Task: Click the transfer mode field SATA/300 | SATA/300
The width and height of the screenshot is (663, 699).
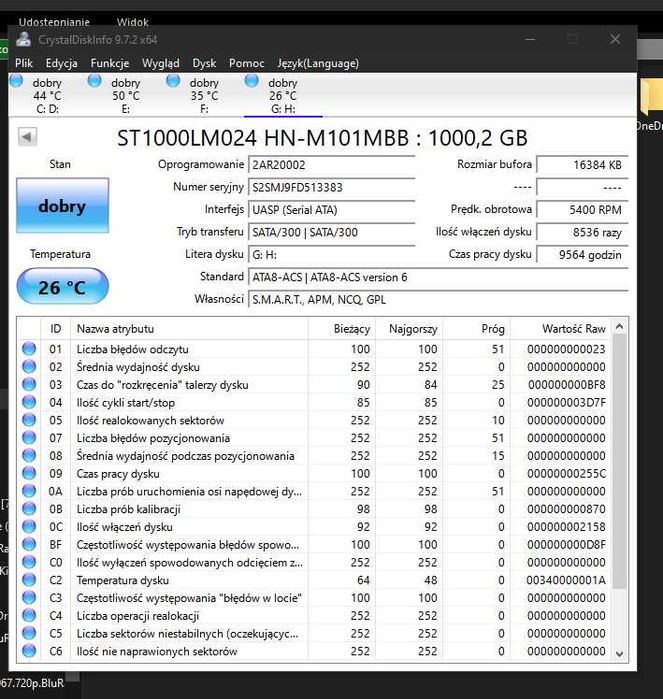Action: point(332,232)
